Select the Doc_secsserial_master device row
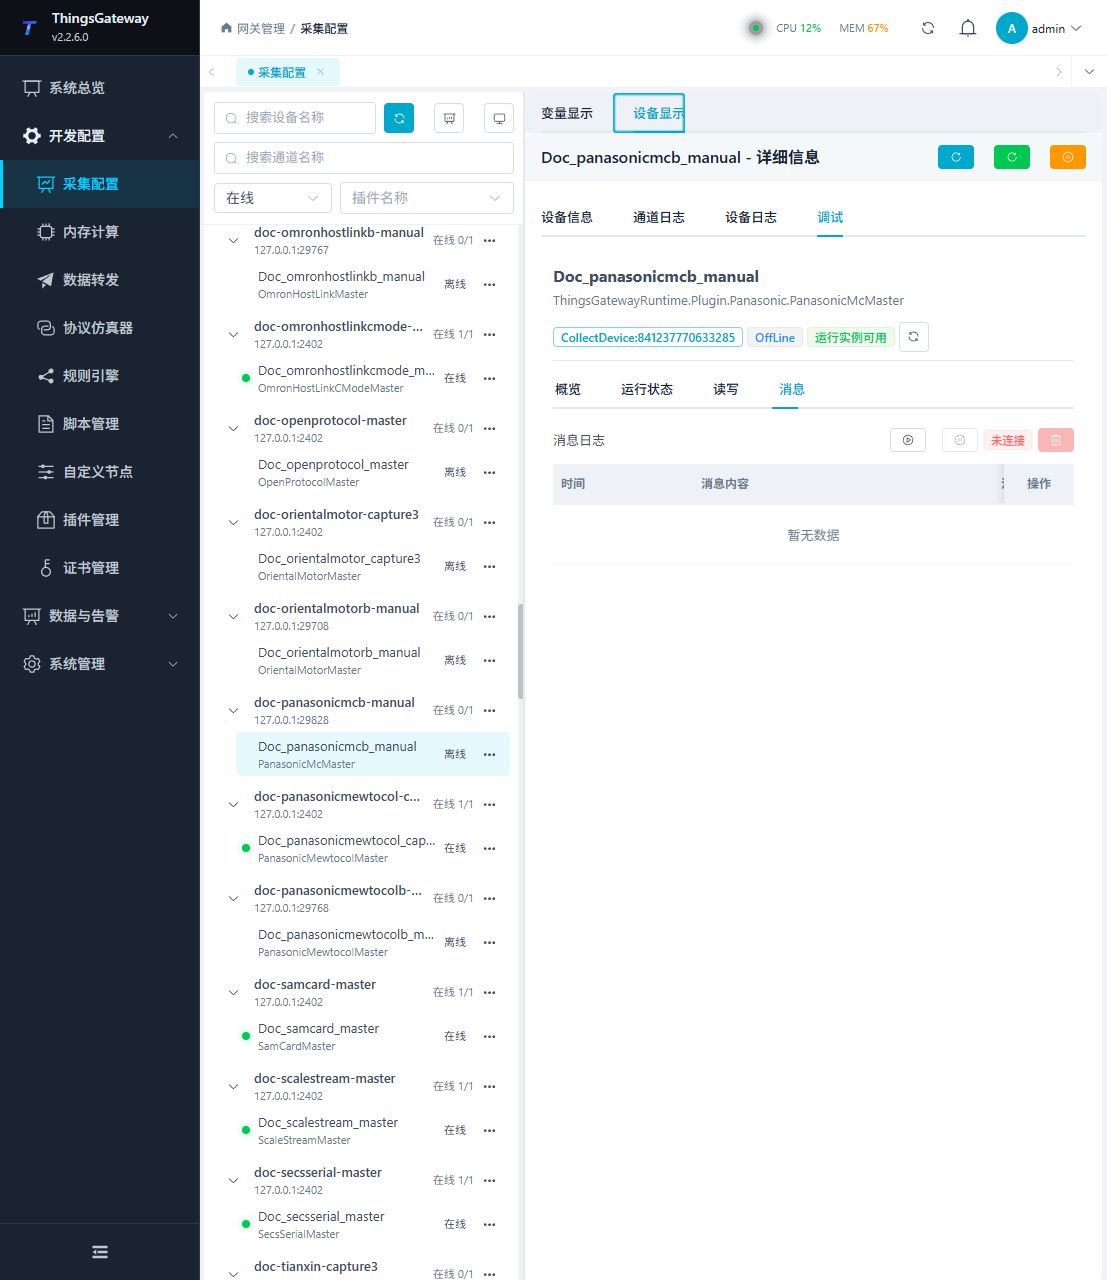1107x1280 pixels. [373, 1224]
